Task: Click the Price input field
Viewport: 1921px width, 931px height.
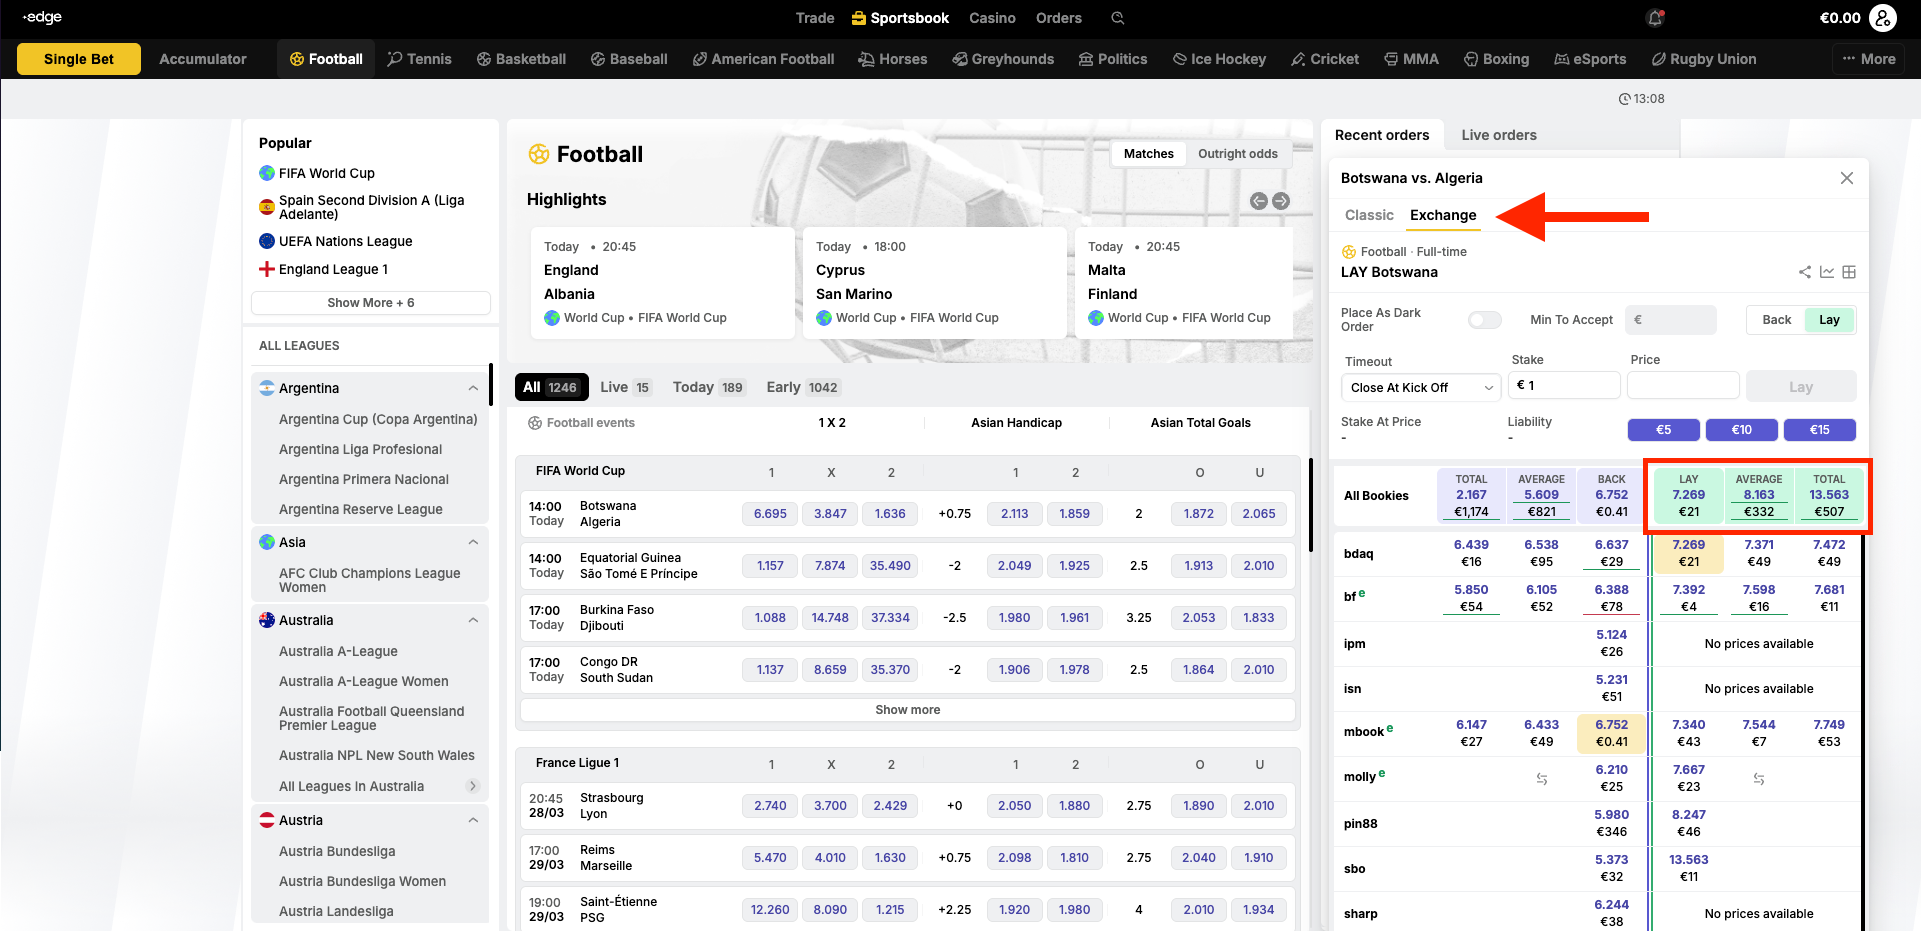Action: click(1682, 386)
